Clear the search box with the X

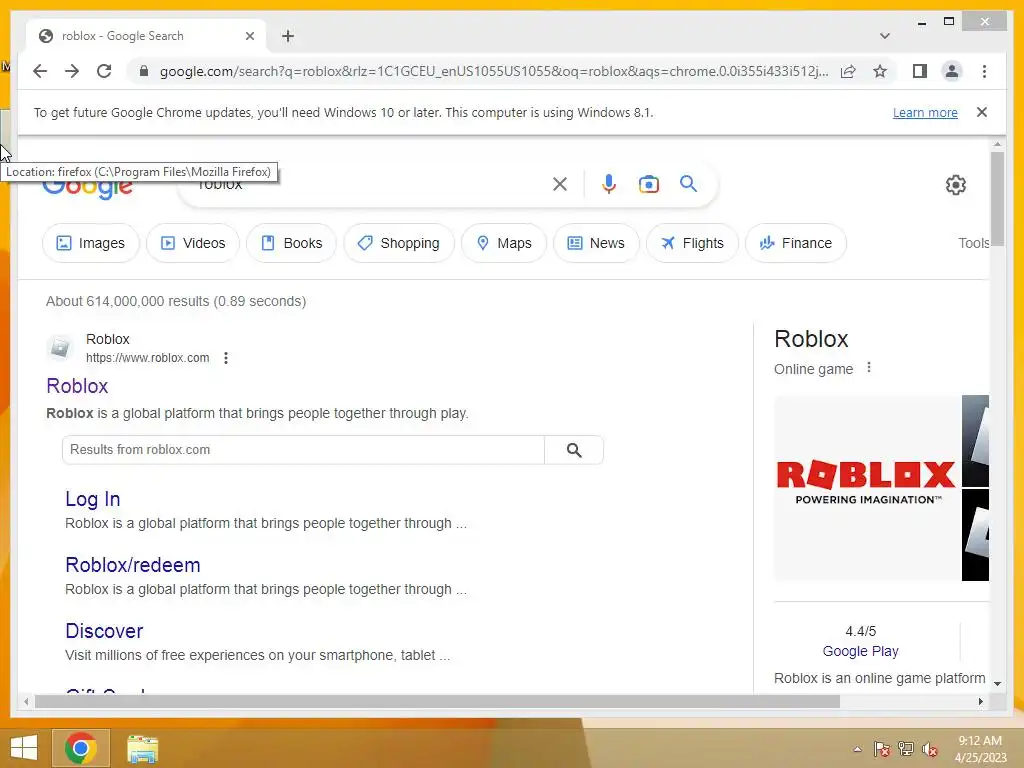tap(560, 184)
